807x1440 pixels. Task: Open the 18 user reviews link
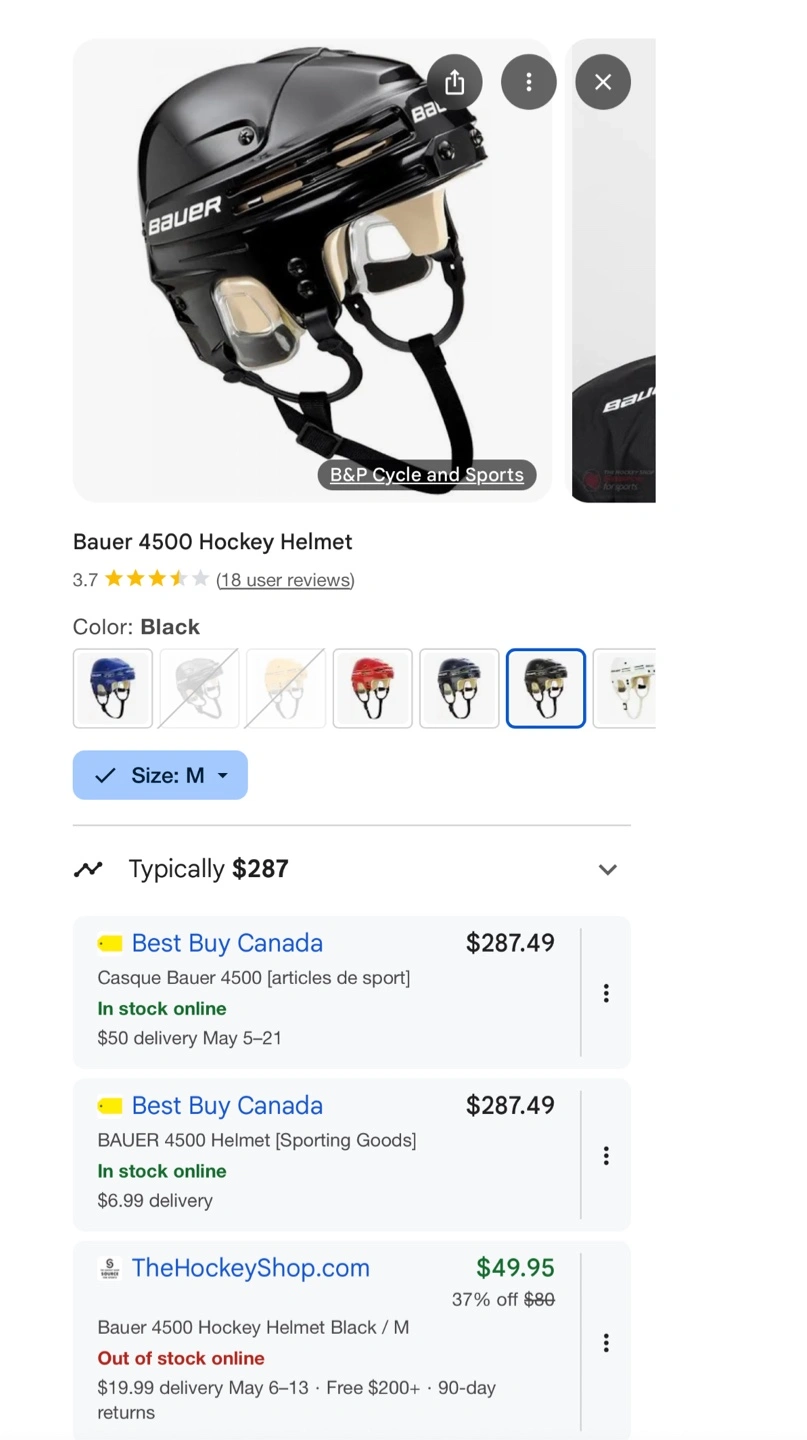pos(285,580)
